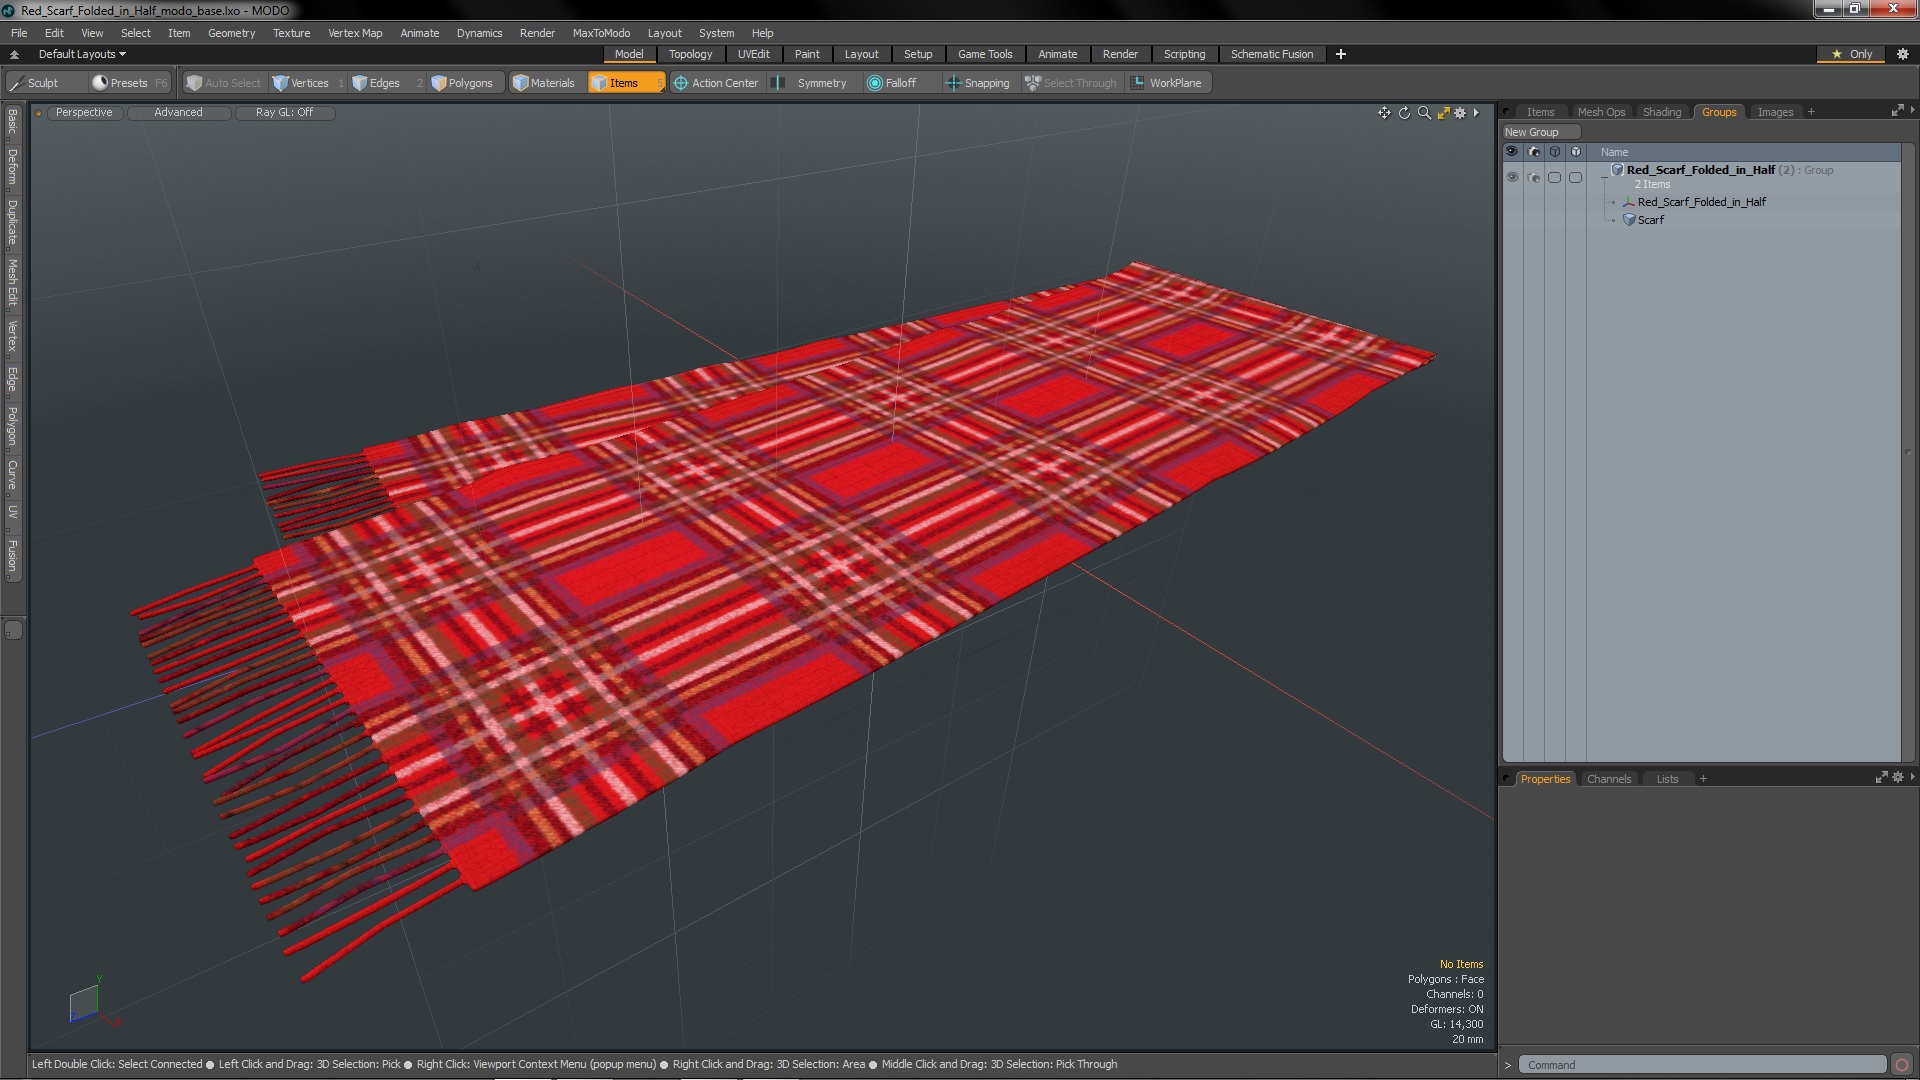Click the Command input field
The height and width of the screenshot is (1080, 1920).
1701,1065
